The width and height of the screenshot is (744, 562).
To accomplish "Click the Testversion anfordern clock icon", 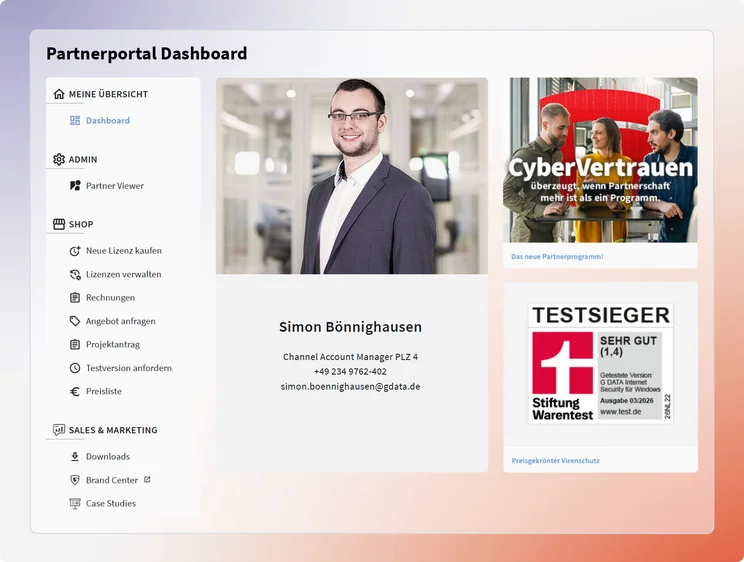I will click(x=75, y=368).
